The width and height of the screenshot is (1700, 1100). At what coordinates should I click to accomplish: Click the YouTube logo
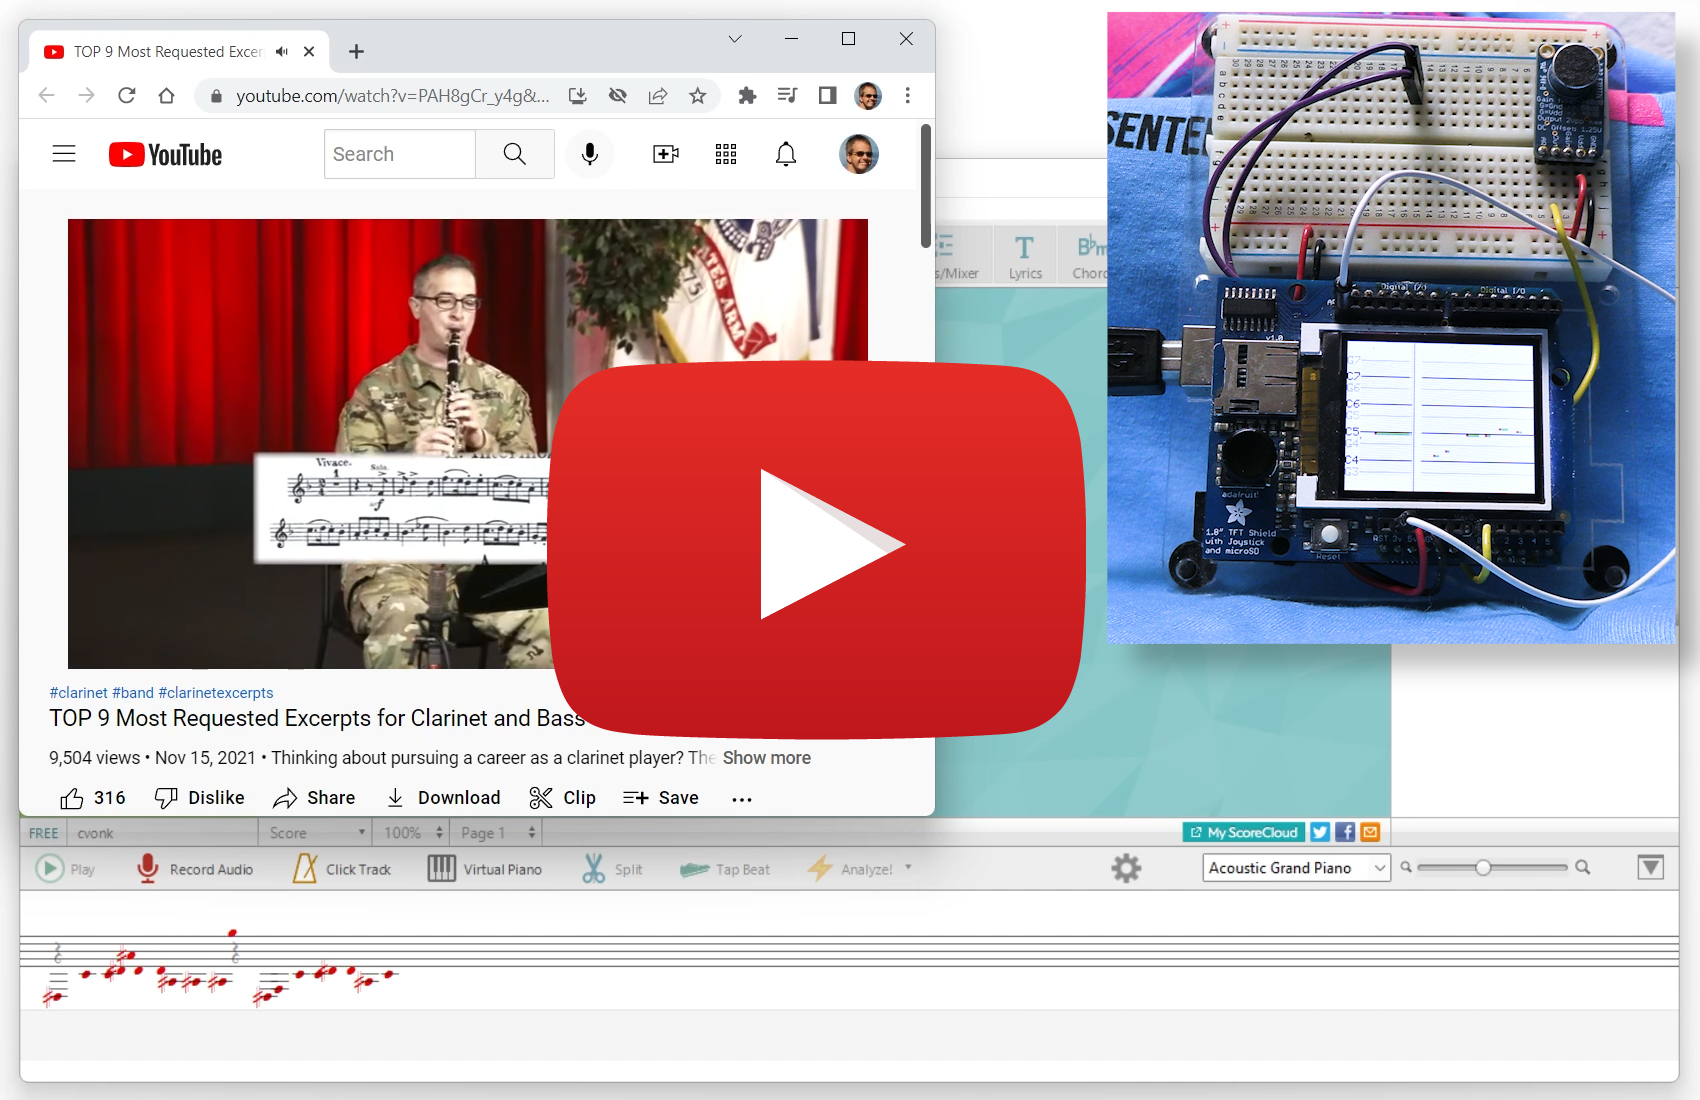coord(165,155)
